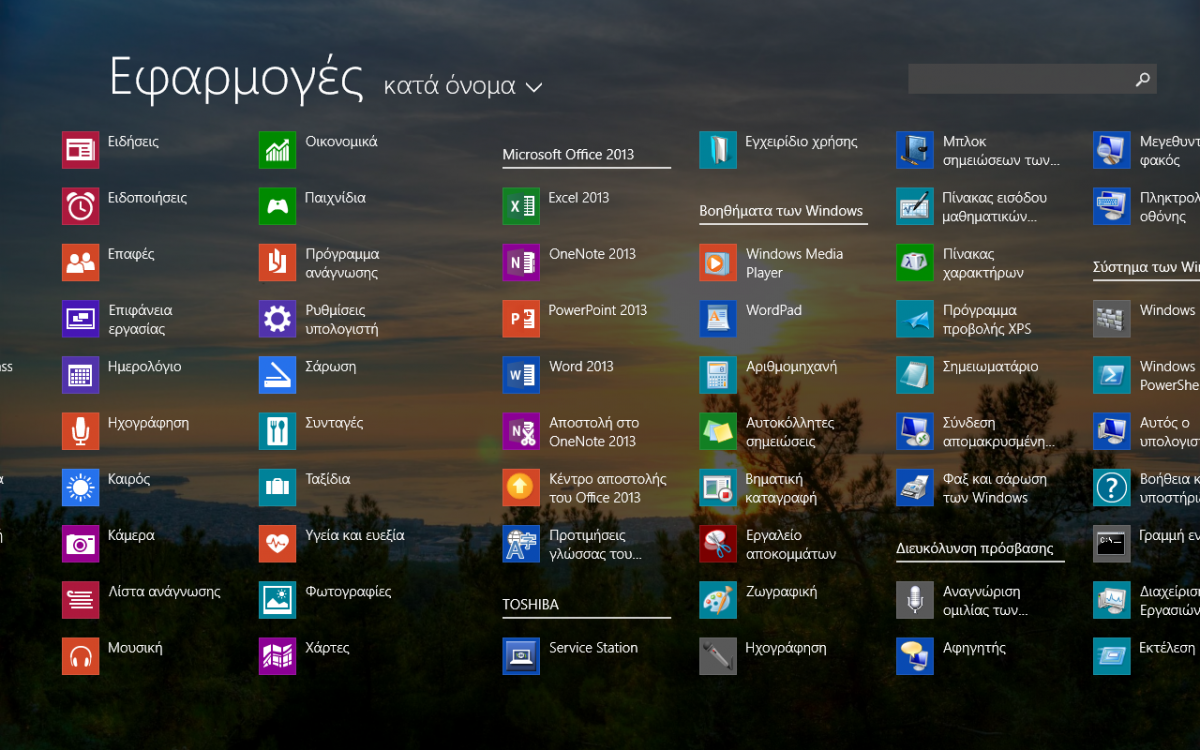1200x750 pixels.
Task: Open the Μεγεθυντικός φακός magnifier icon
Action: coord(1112,150)
